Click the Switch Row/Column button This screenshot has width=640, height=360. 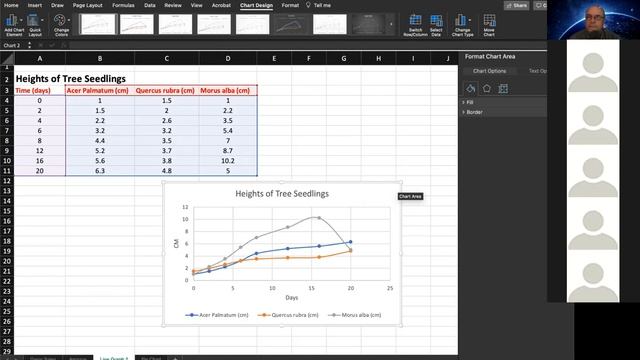pos(415,25)
